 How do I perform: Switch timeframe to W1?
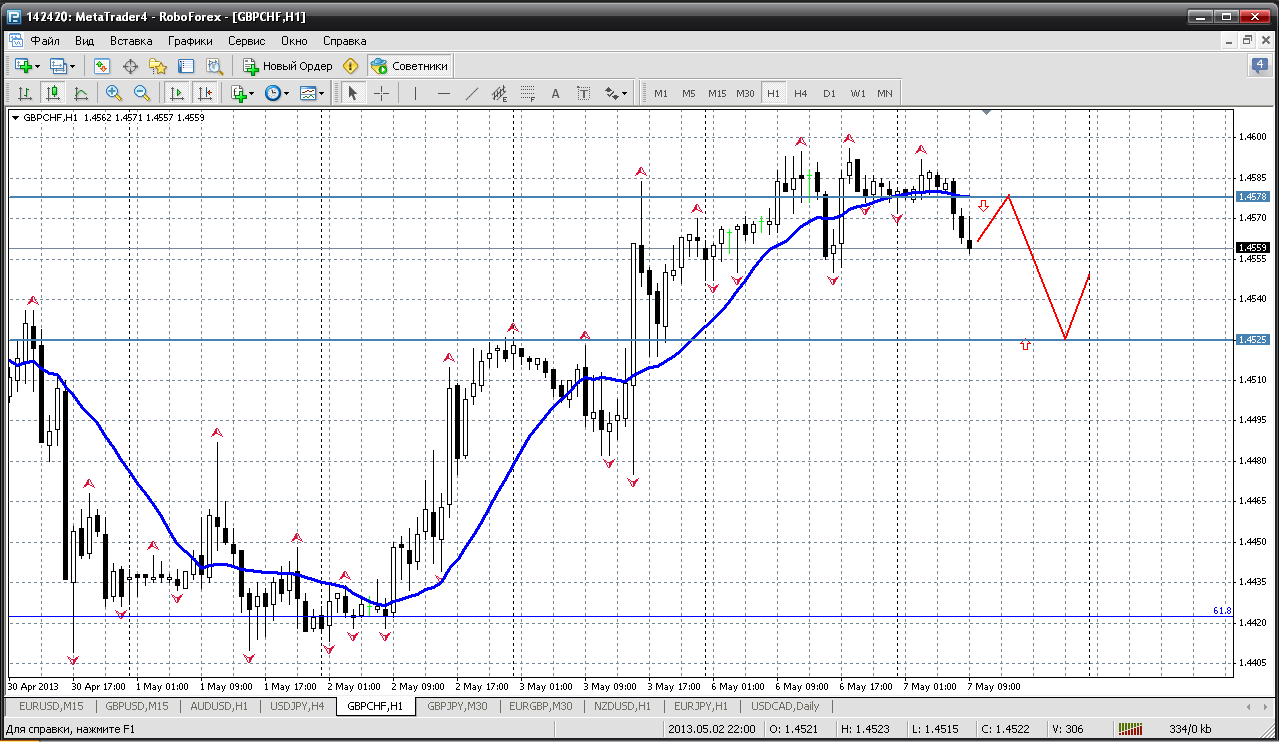(x=858, y=93)
